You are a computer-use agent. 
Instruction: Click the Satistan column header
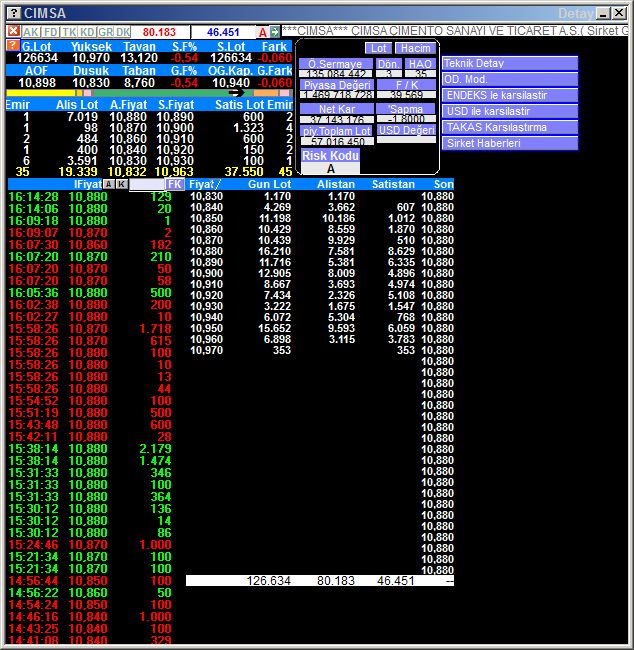pos(393,184)
